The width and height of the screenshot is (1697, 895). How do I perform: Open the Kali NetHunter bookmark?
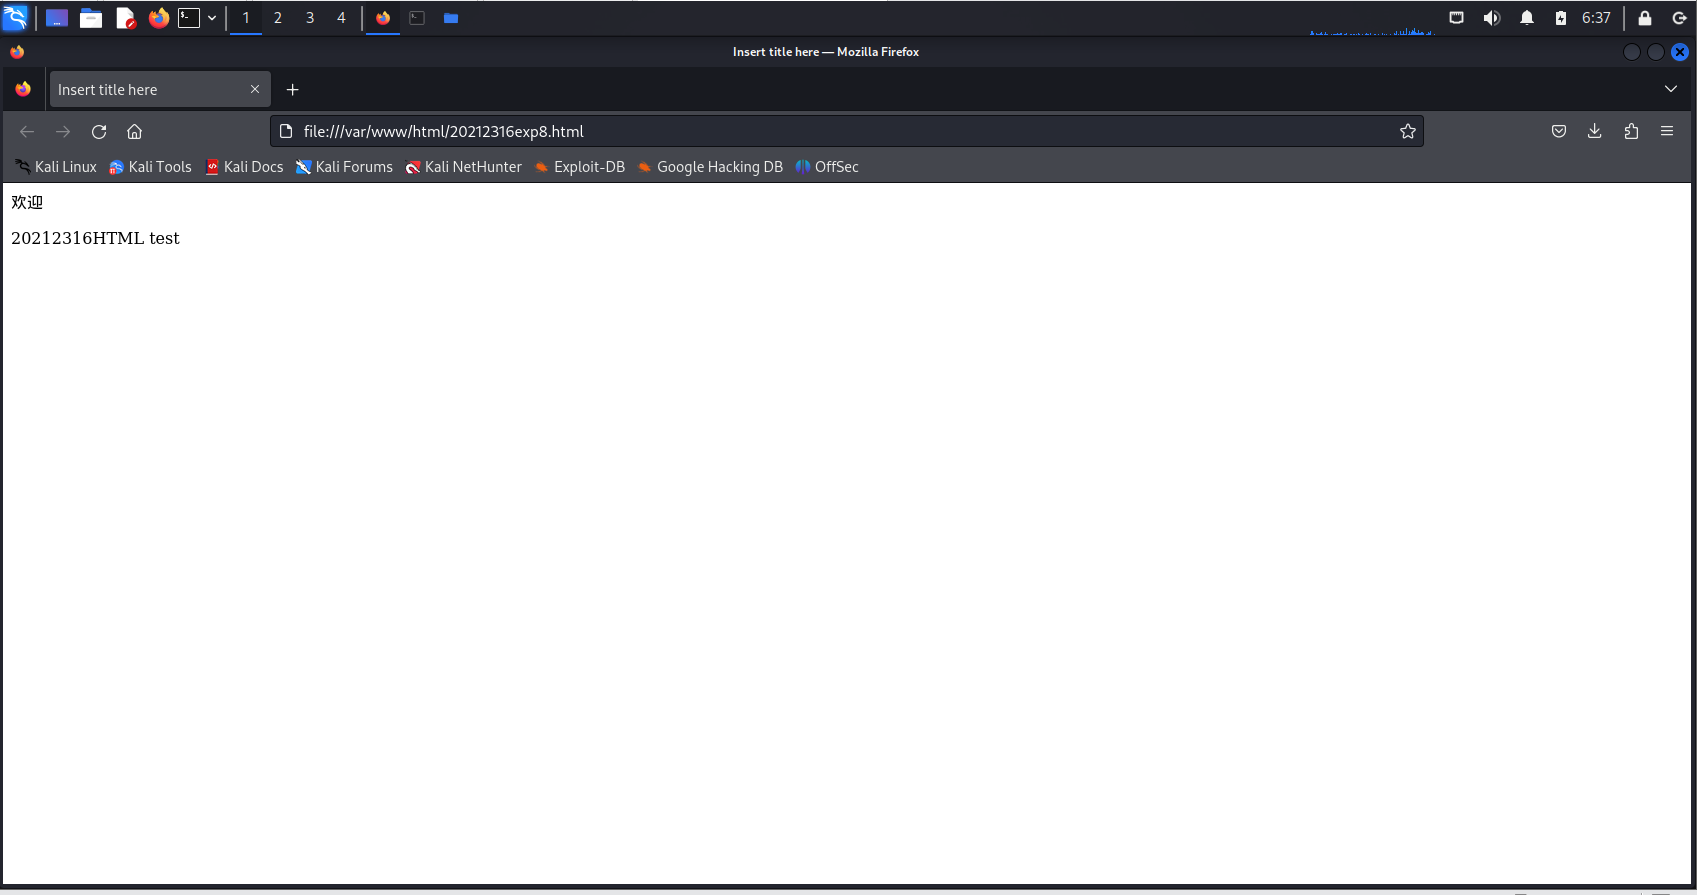(463, 167)
